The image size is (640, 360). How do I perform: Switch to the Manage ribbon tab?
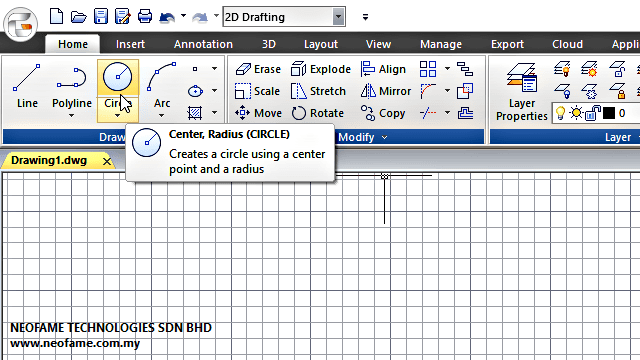(x=441, y=44)
